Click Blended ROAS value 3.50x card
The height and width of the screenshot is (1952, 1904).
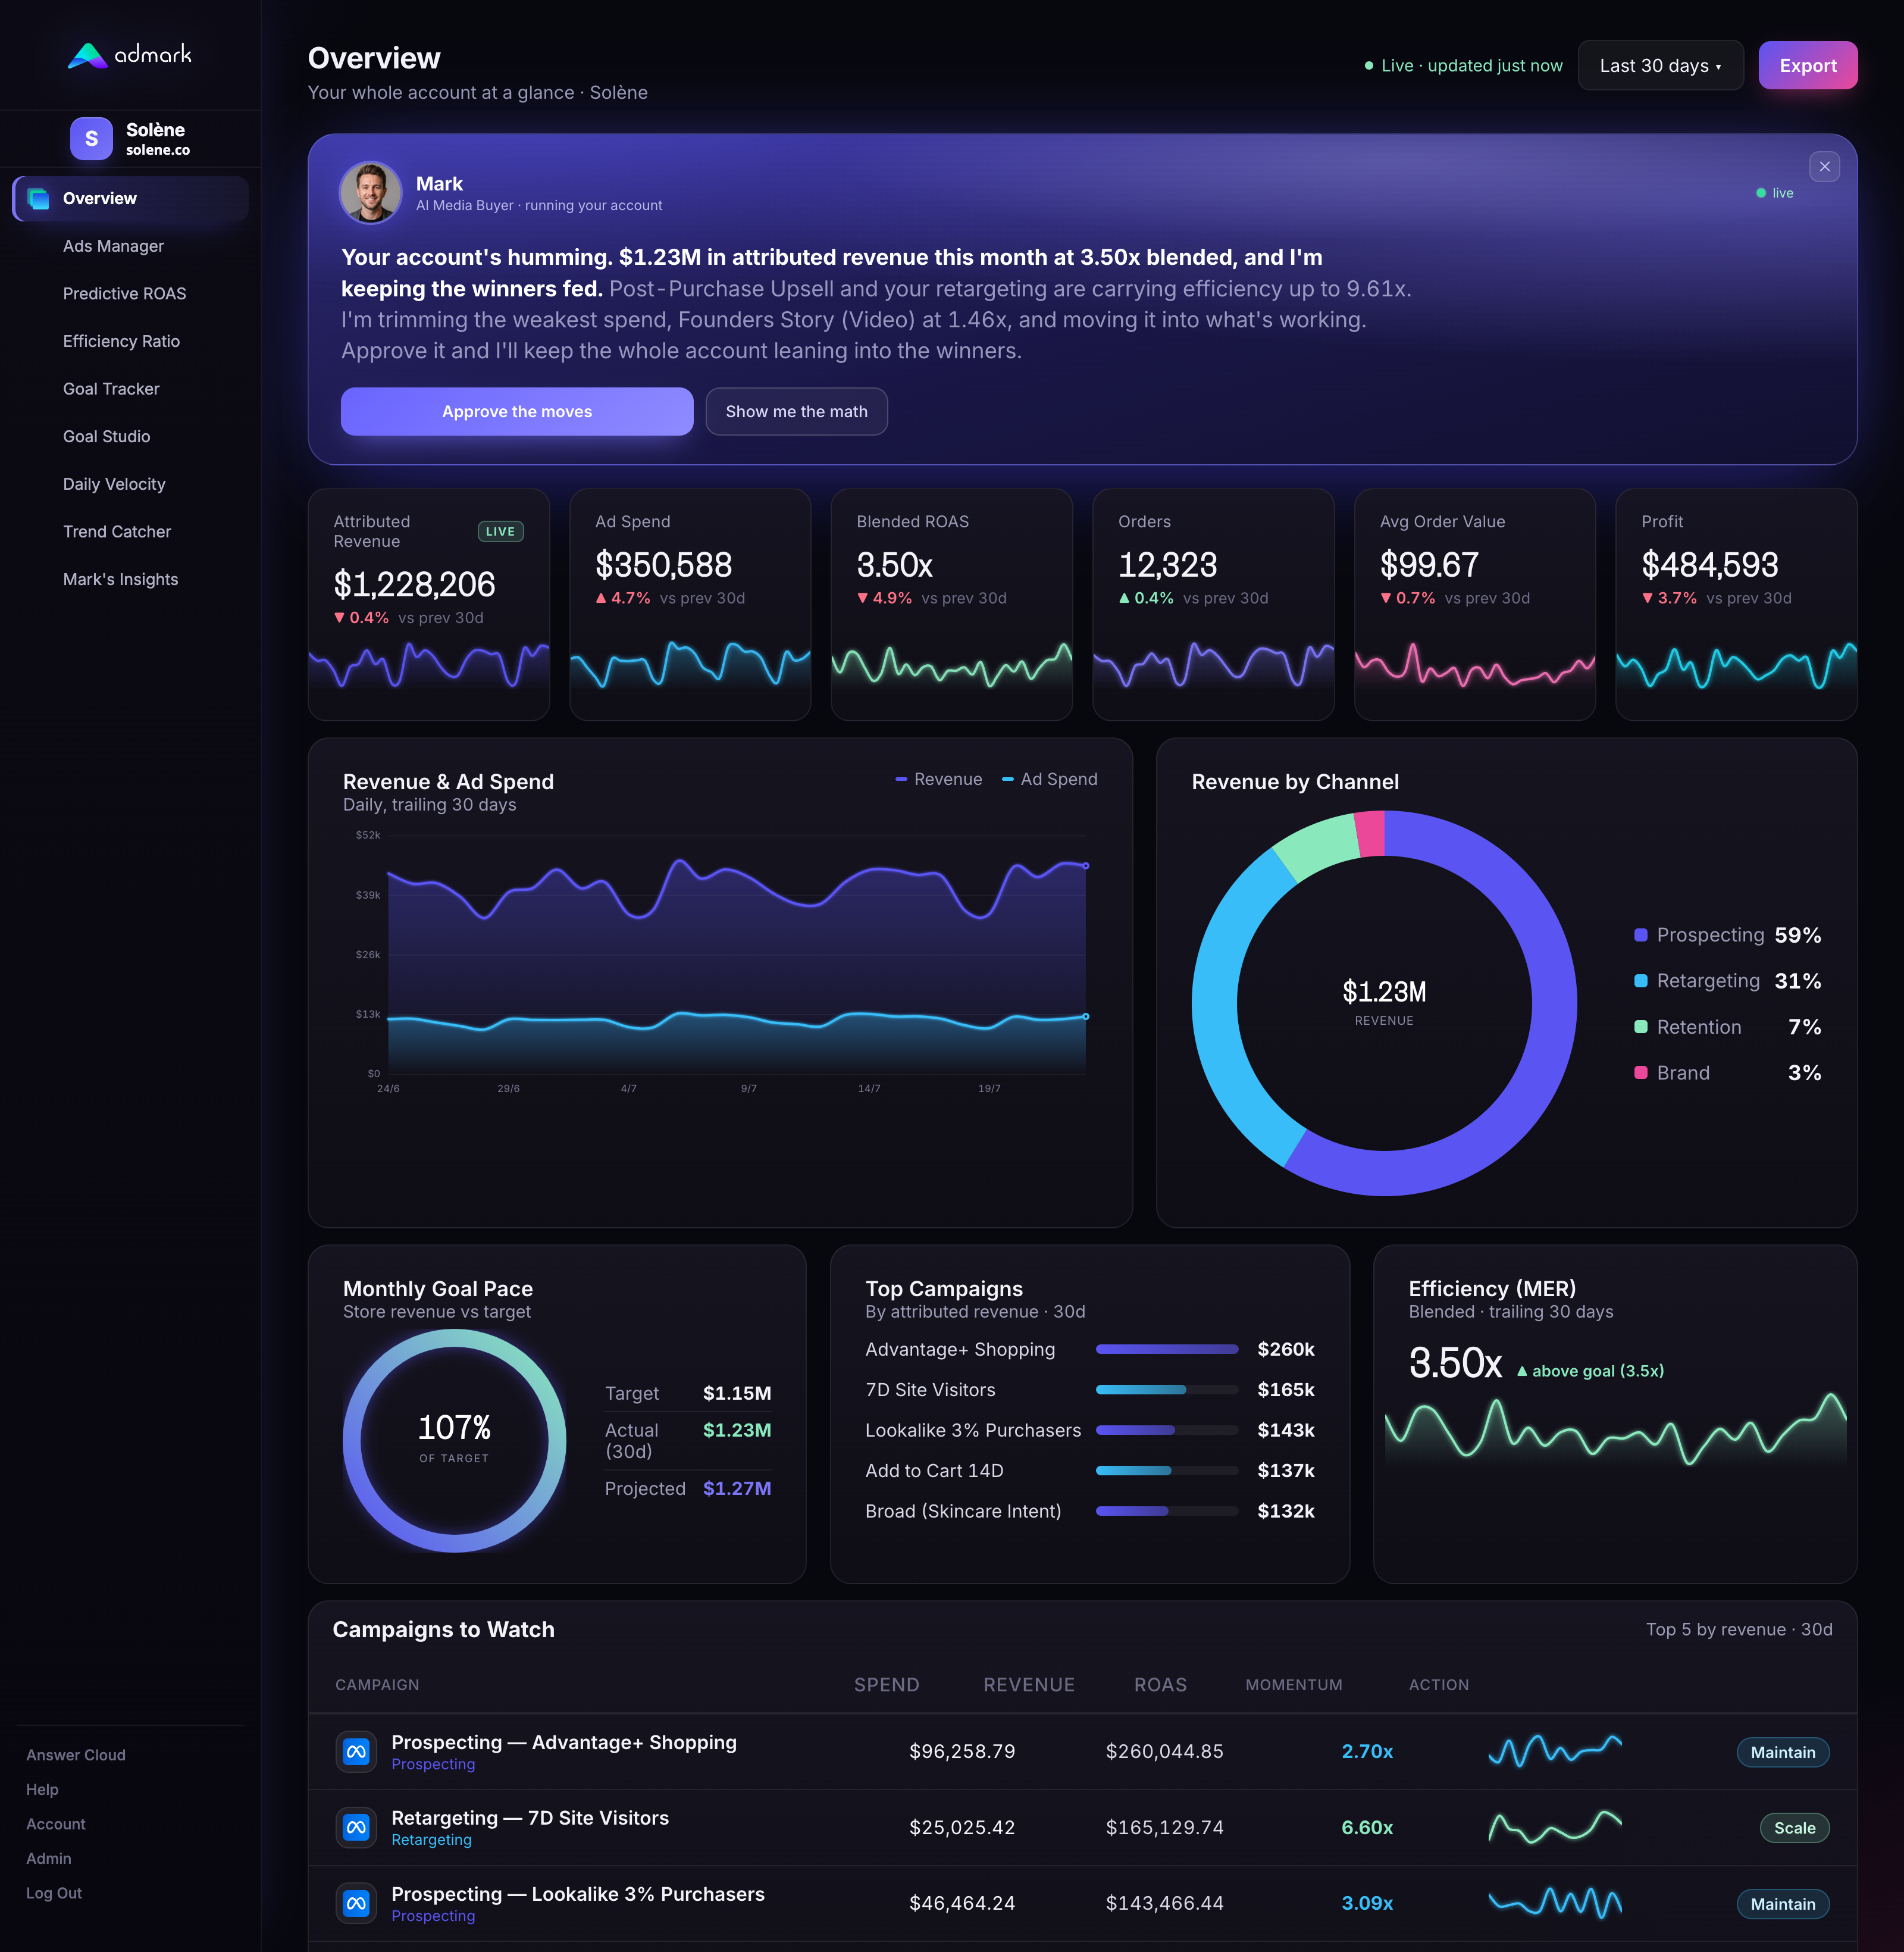coord(894,565)
